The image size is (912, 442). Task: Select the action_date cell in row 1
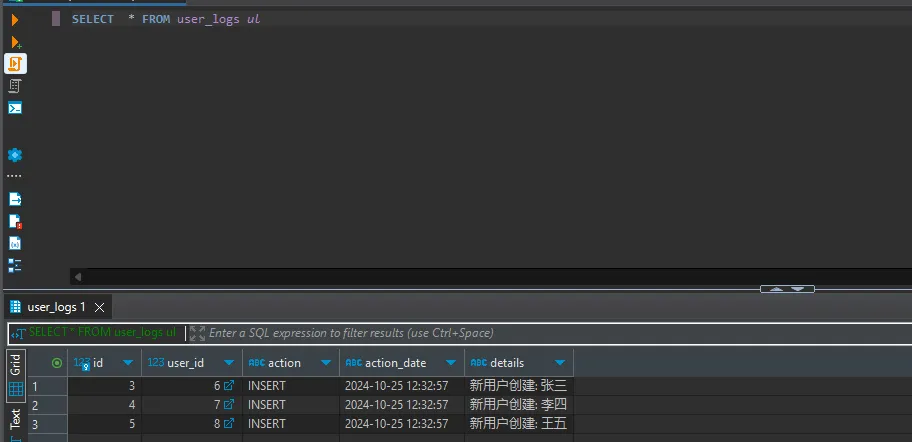402,386
